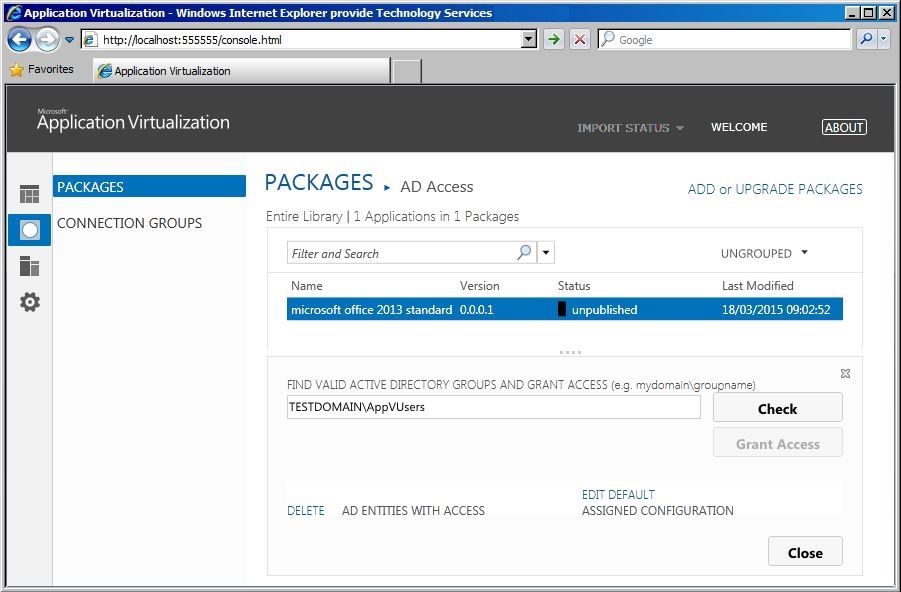The width and height of the screenshot is (901, 592).
Task: Expand the IMPORT STATUS dropdown
Action: [x=630, y=128]
